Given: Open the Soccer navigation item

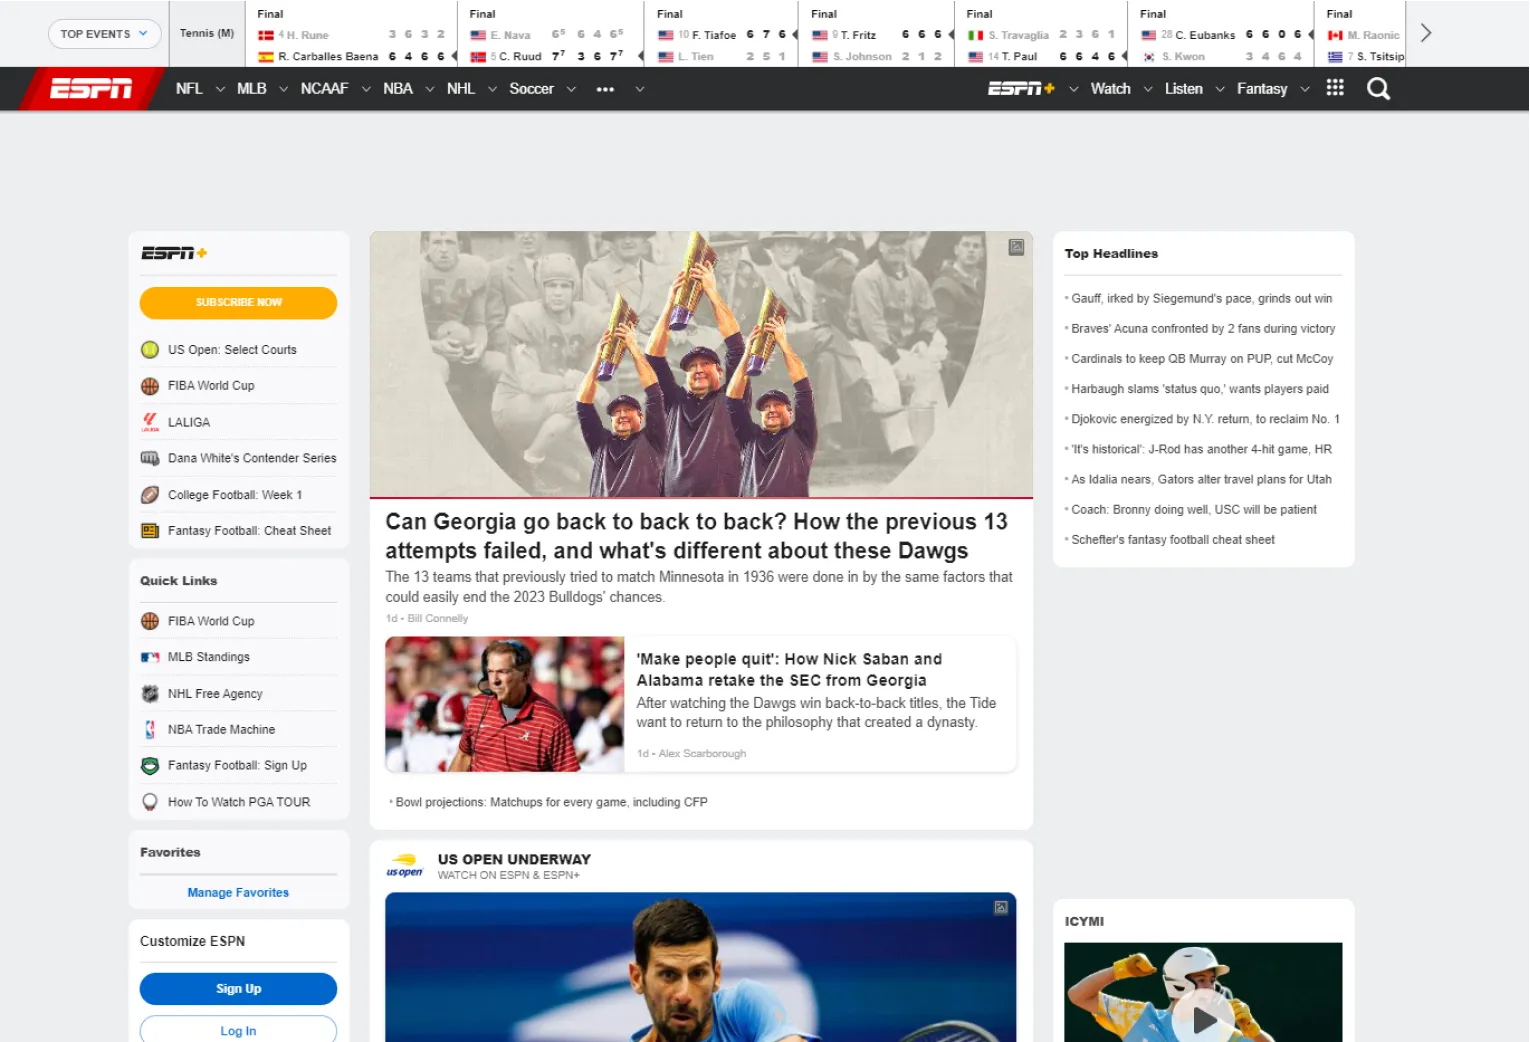Looking at the screenshot, I should click(x=531, y=89).
